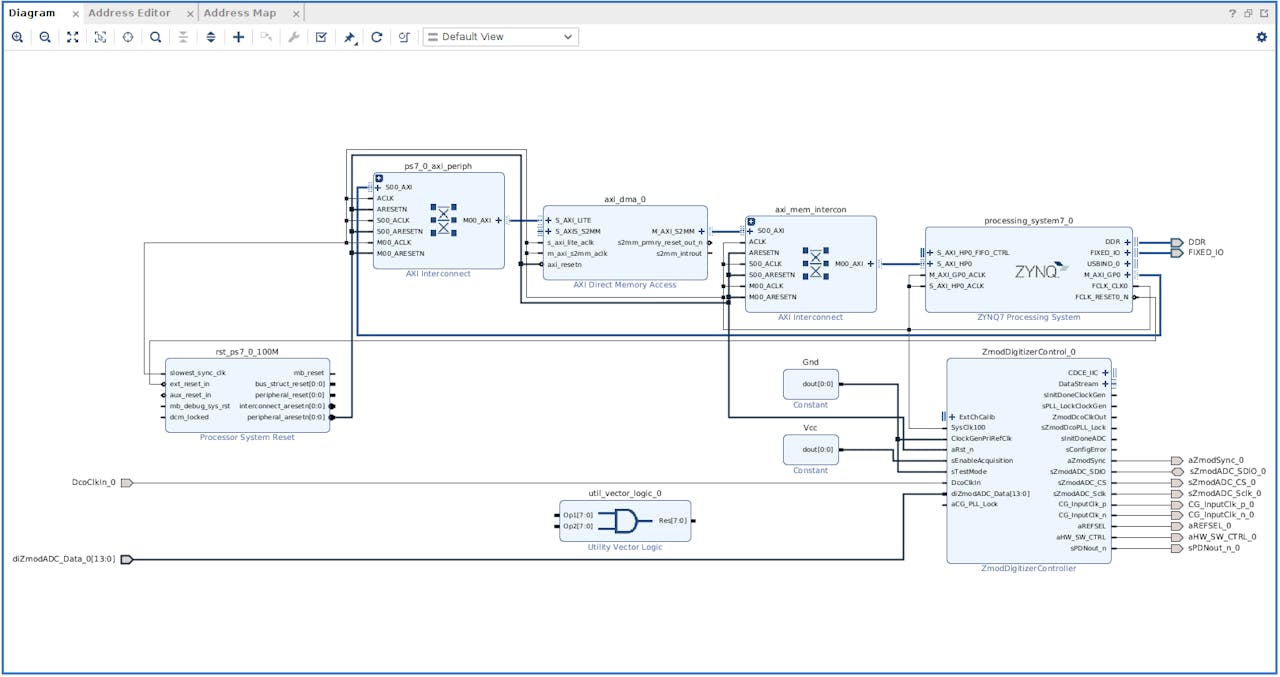Image resolution: width=1280 pixels, height=677 pixels.
Task: Expand S_AXI_HP0 interface on the ZYNQ block
Action: tap(930, 264)
